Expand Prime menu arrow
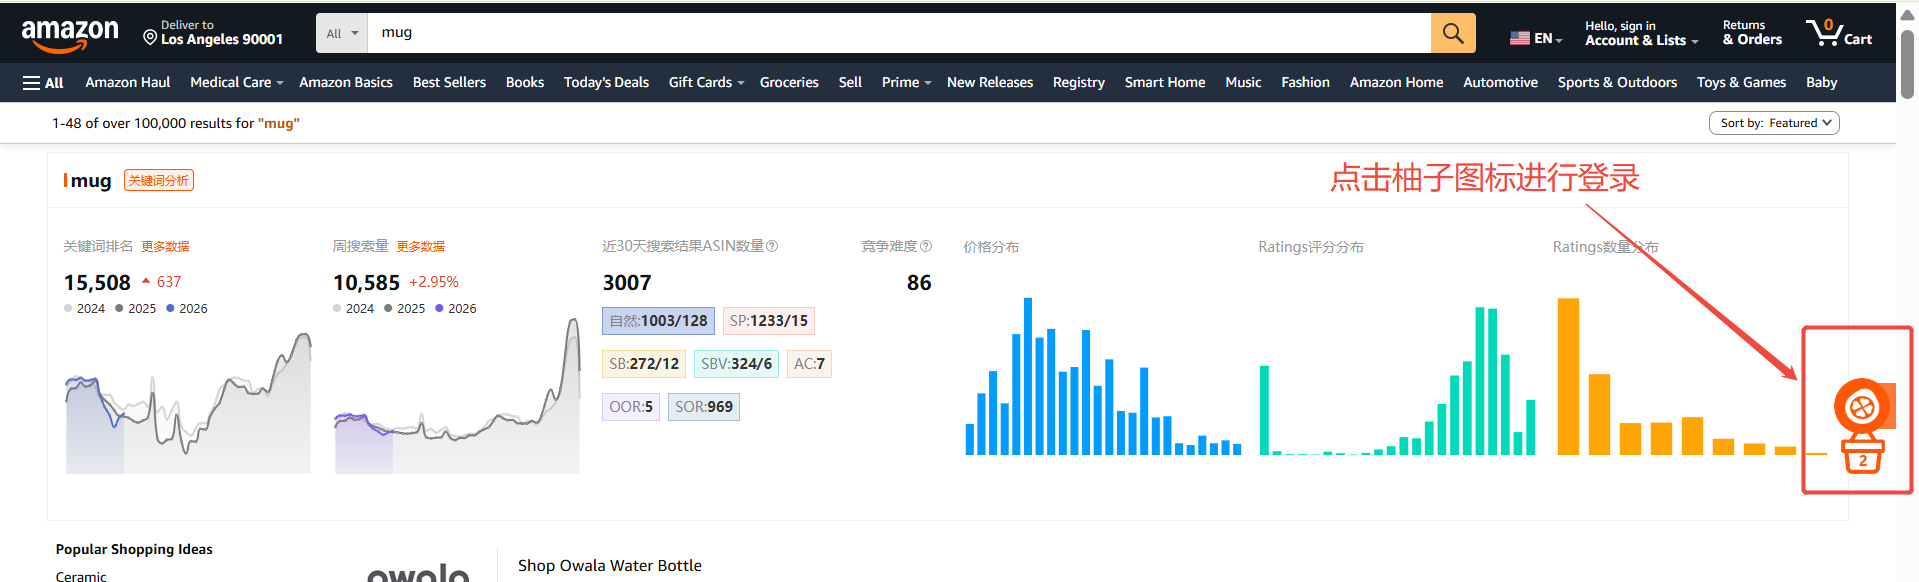The image size is (1919, 582). (x=928, y=83)
